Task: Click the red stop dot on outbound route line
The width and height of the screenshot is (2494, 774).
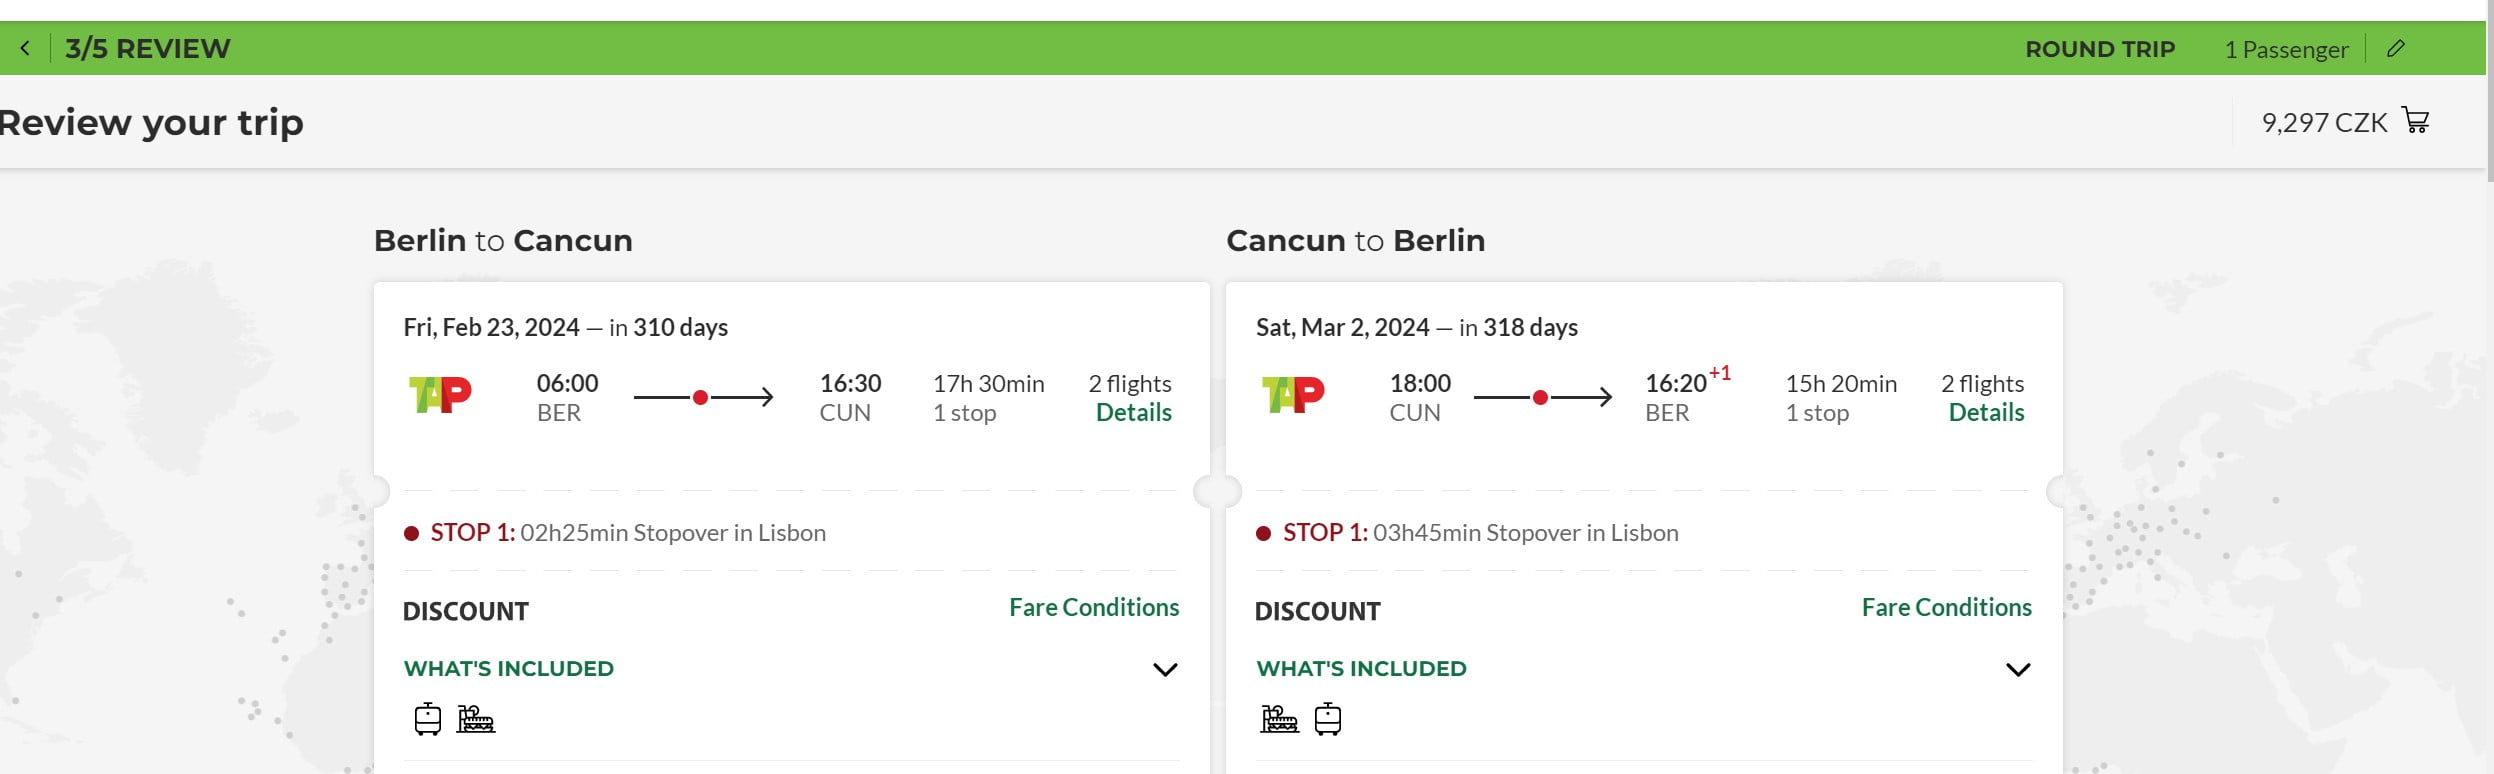Action: pyautogui.click(x=701, y=398)
